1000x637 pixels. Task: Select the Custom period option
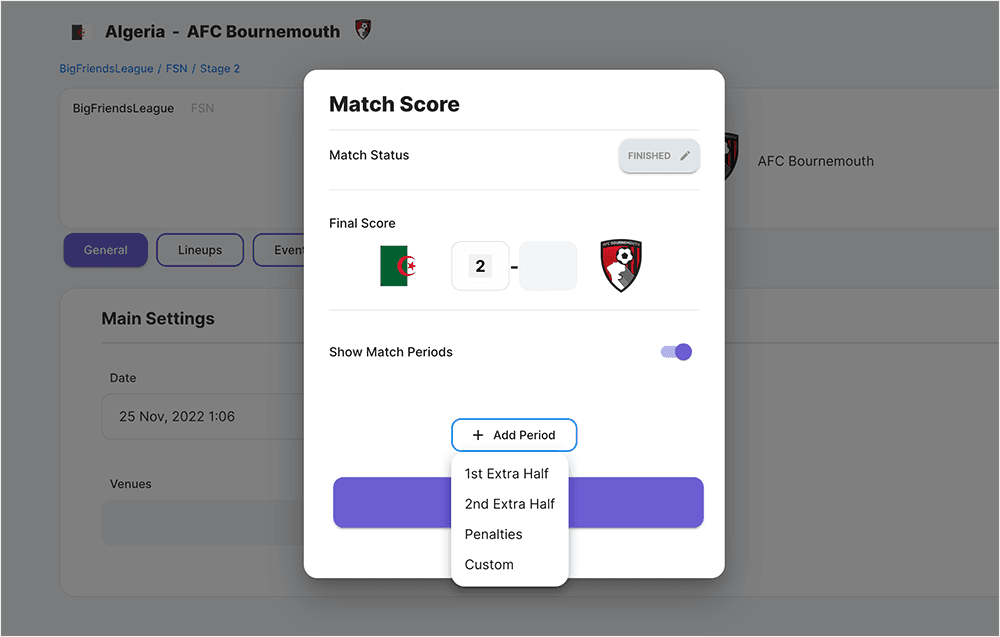pos(489,564)
